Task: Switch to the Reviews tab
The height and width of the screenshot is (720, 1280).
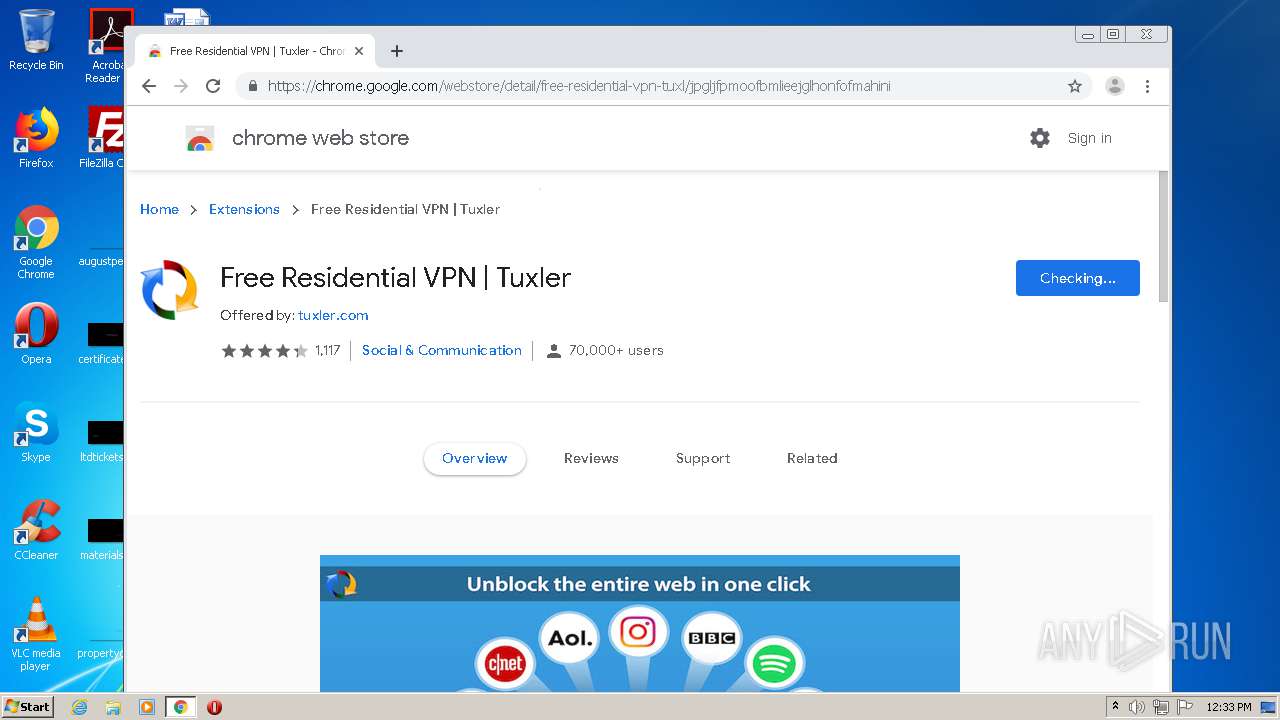Action: click(591, 458)
